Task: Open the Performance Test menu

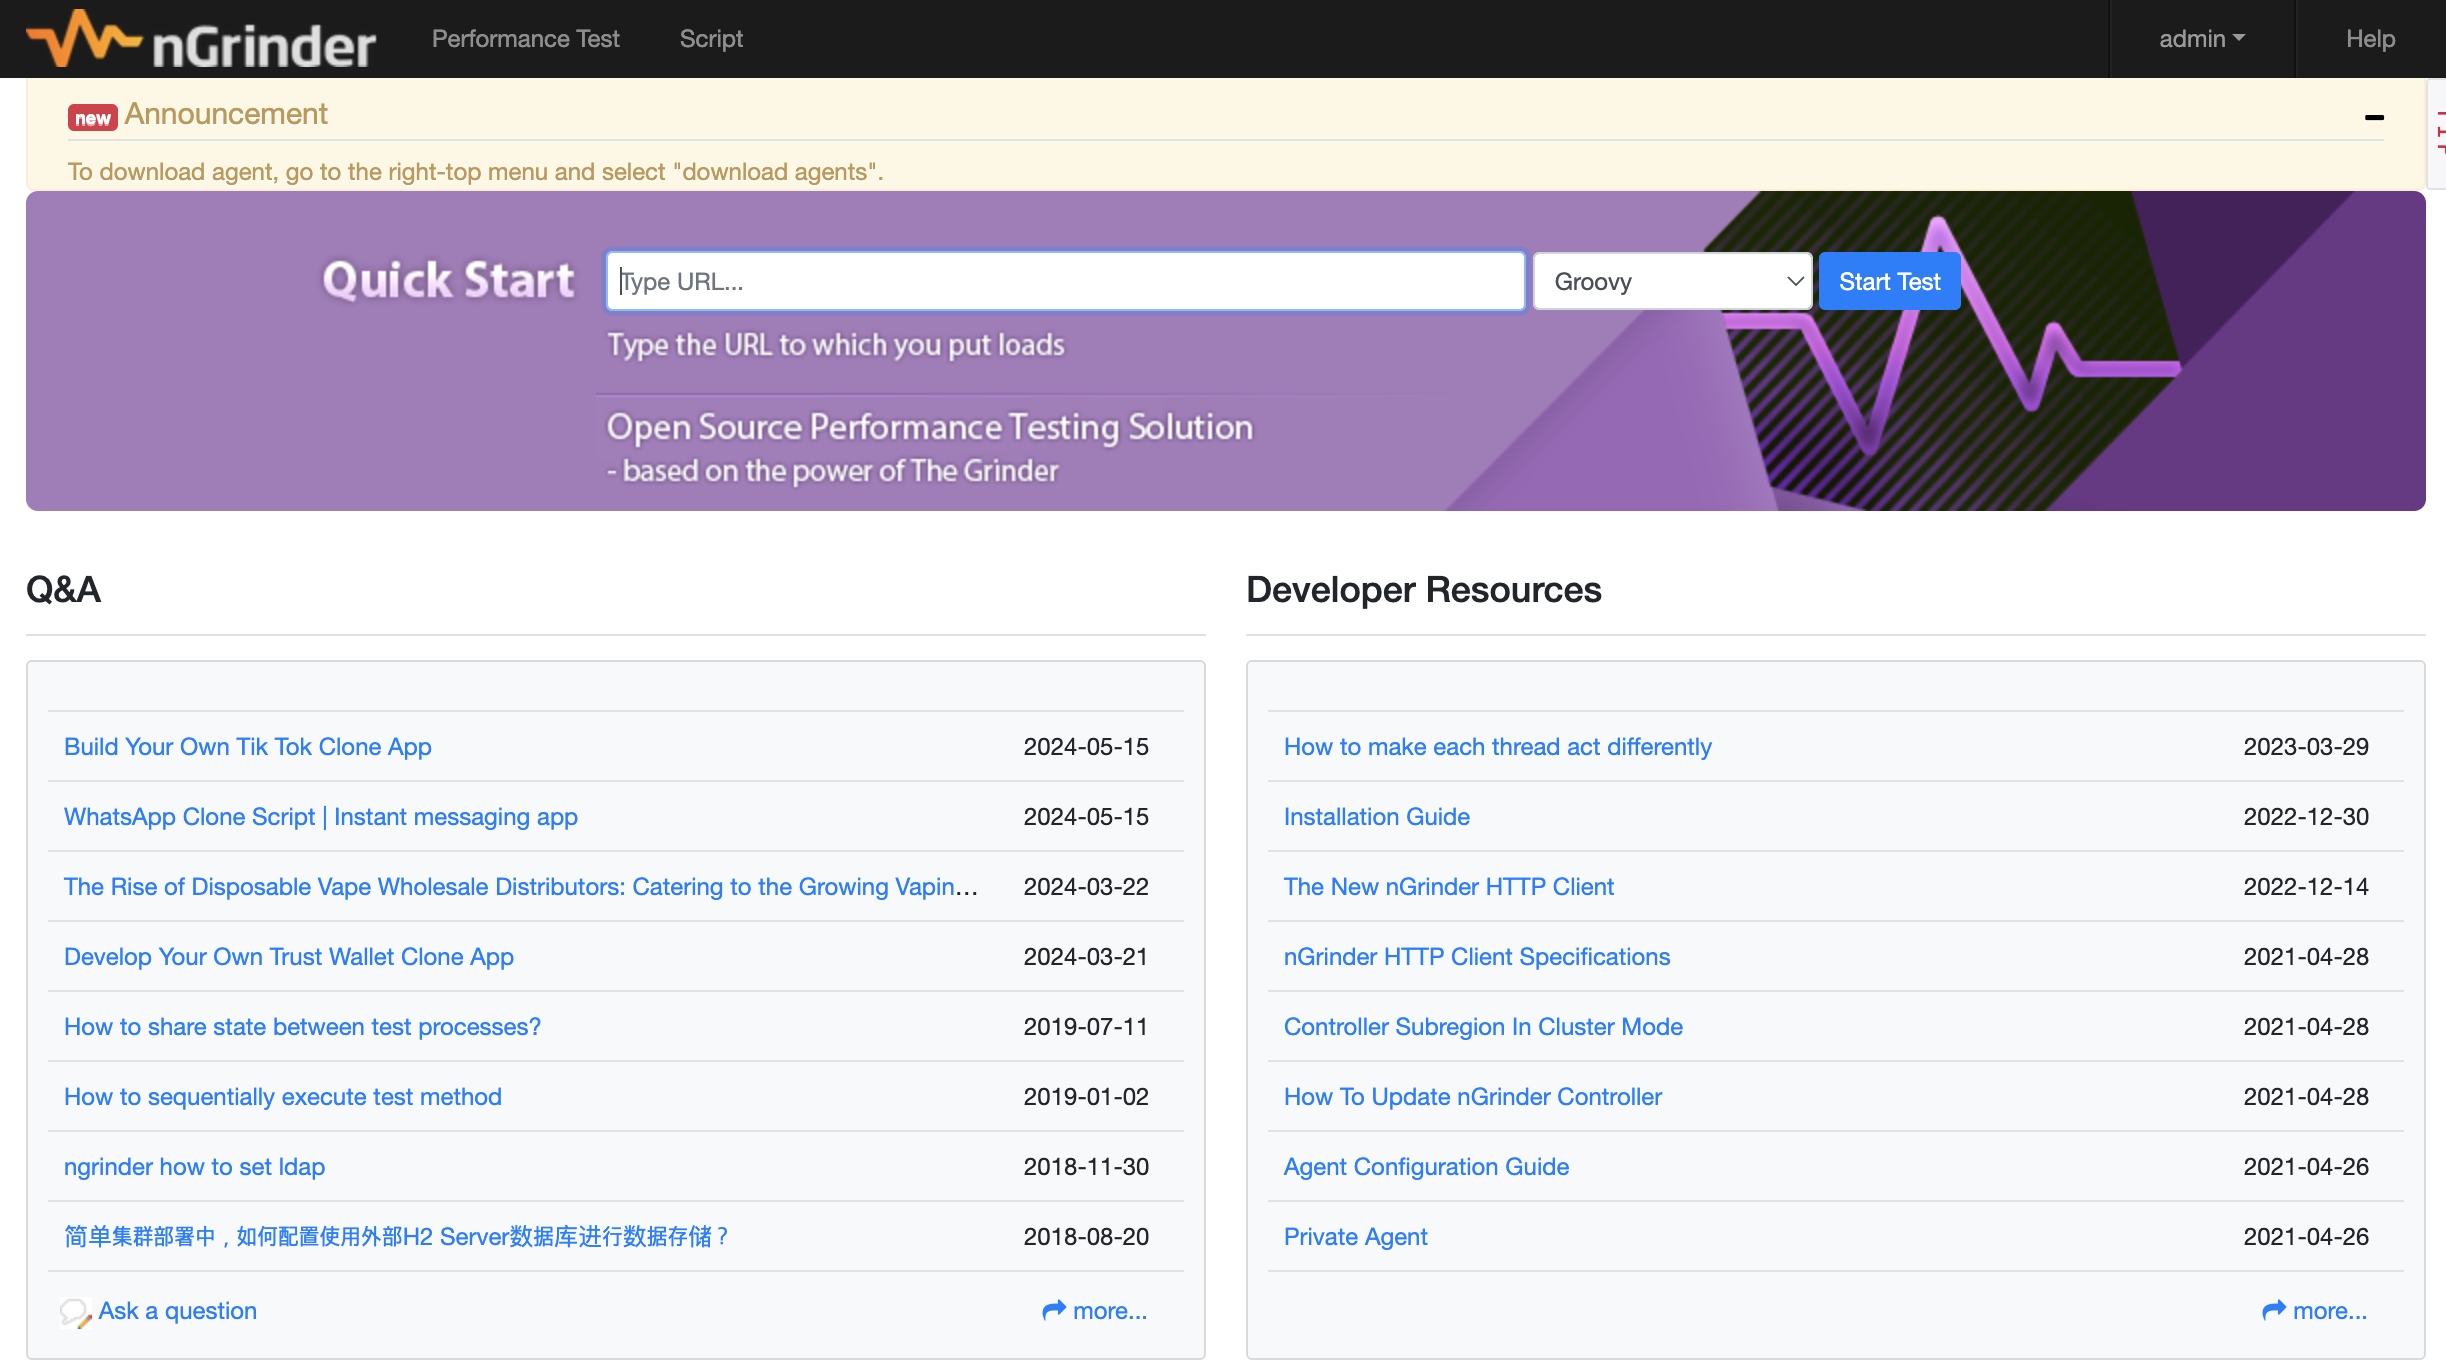Action: [526, 39]
